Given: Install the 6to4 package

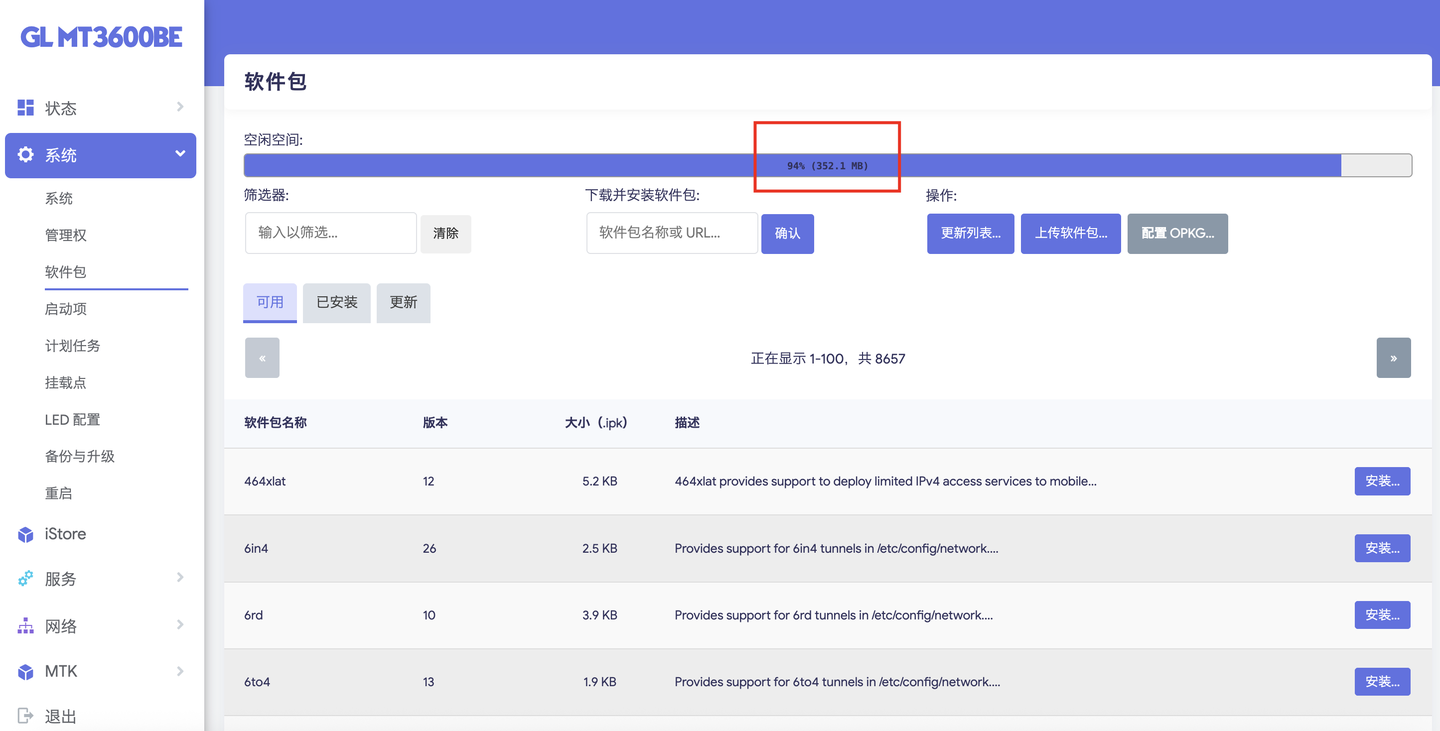Looking at the screenshot, I should (1383, 682).
